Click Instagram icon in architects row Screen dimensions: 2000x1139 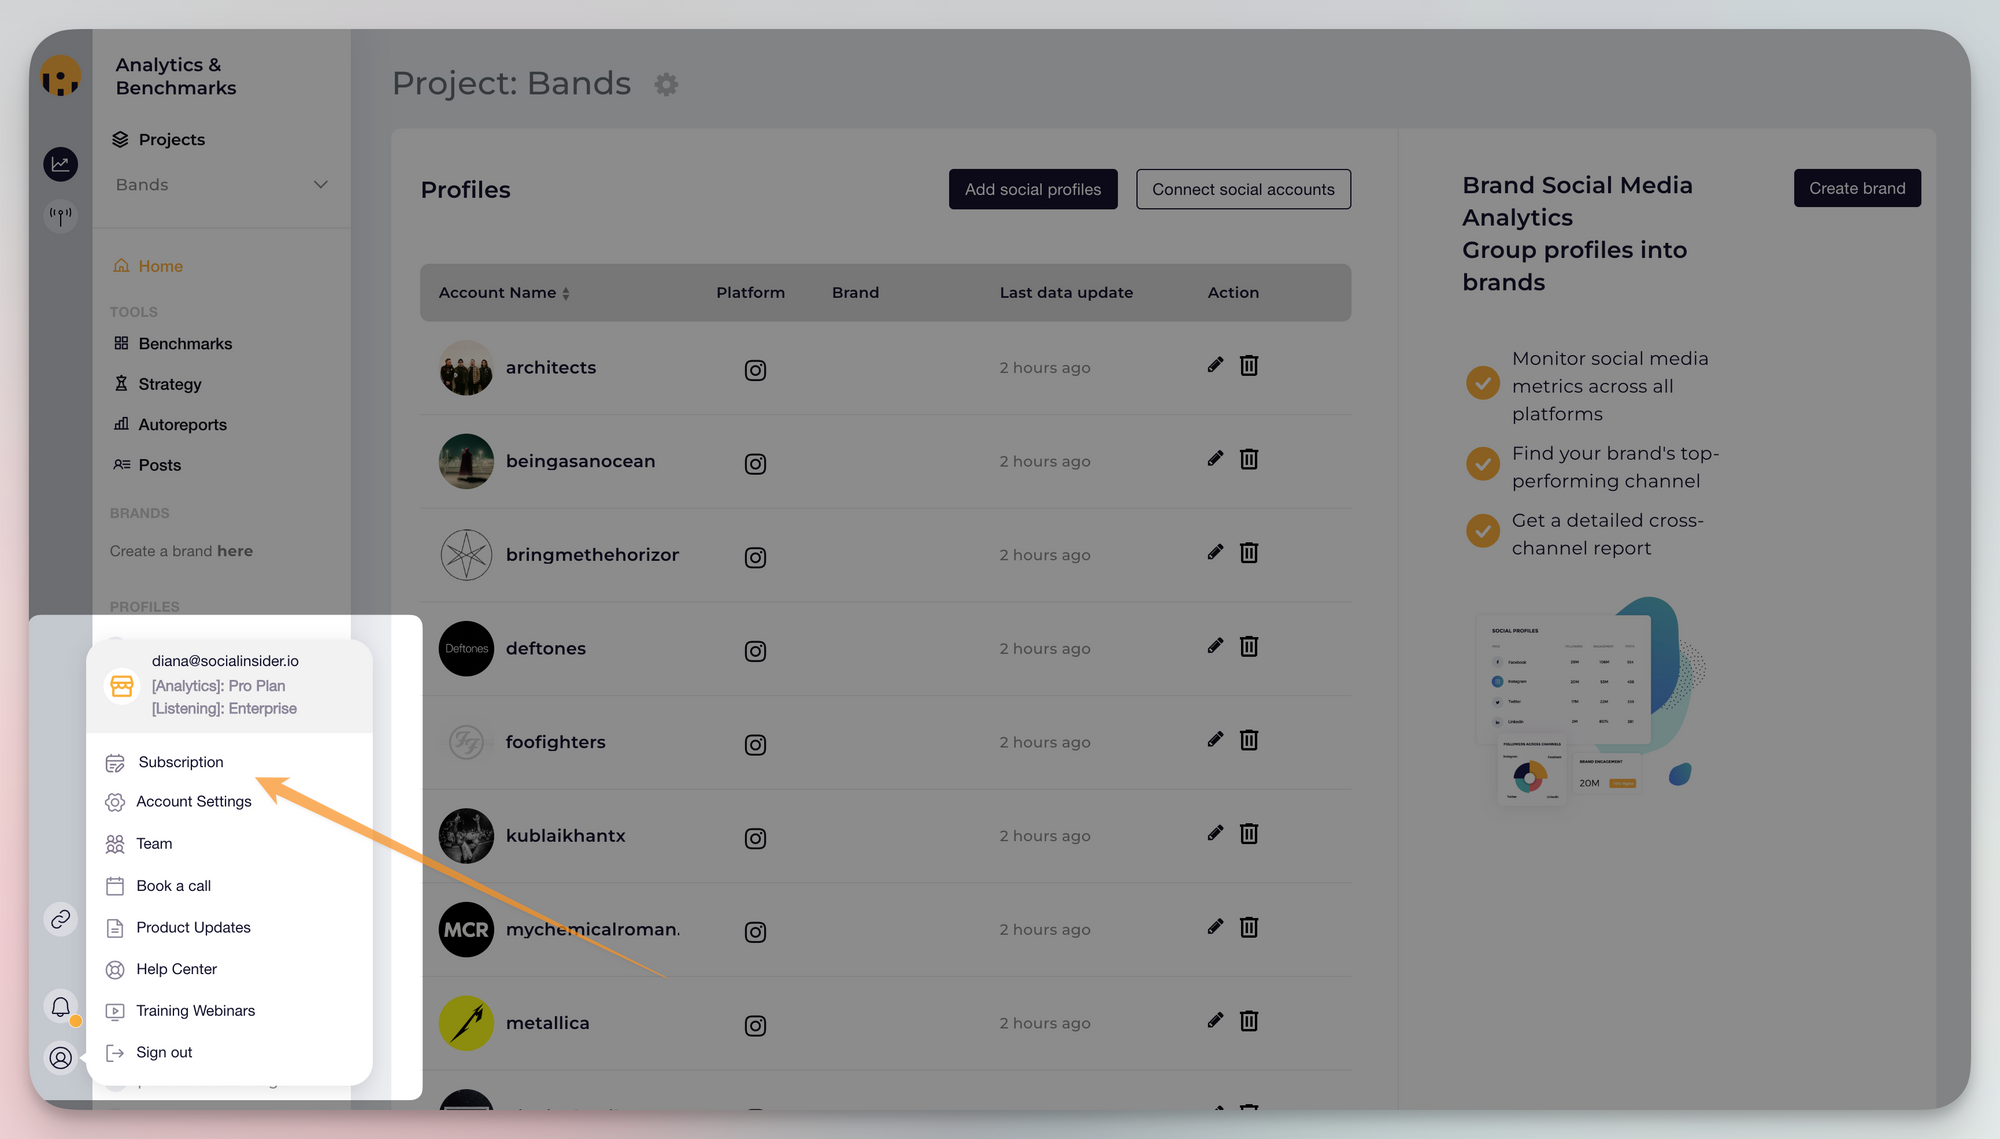755,370
